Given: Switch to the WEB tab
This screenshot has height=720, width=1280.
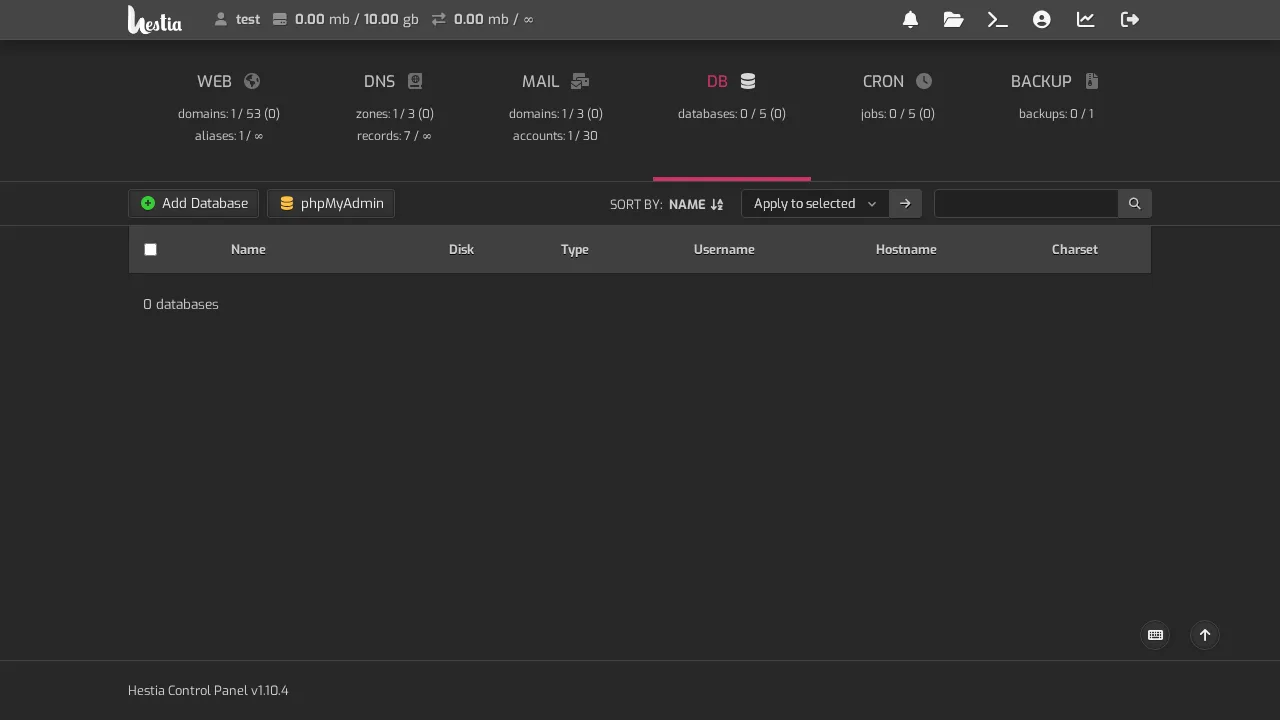Looking at the screenshot, I should (x=228, y=108).
